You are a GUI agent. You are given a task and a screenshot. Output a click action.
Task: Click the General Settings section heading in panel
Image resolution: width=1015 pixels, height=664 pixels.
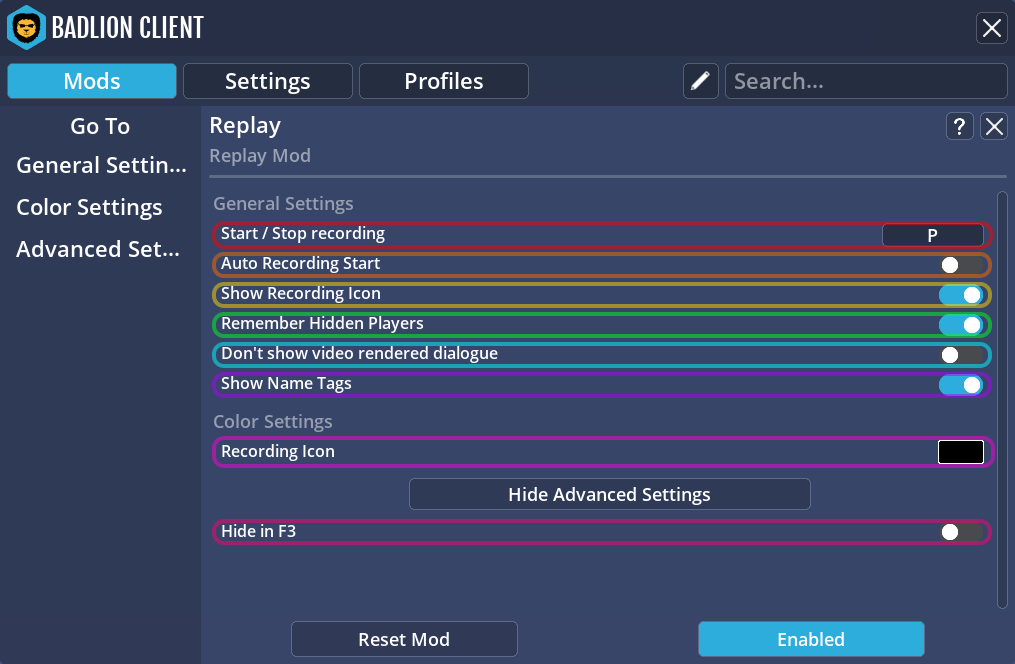284,204
